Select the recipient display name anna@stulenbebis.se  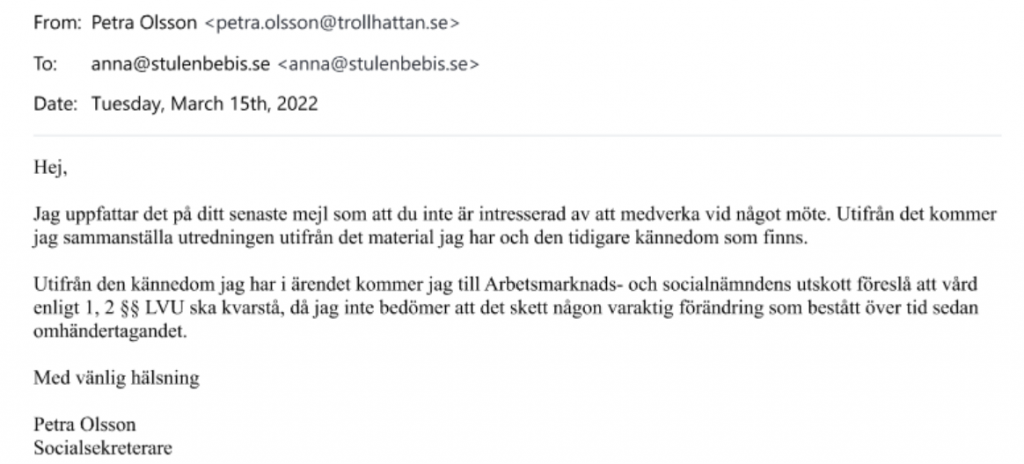(180, 64)
